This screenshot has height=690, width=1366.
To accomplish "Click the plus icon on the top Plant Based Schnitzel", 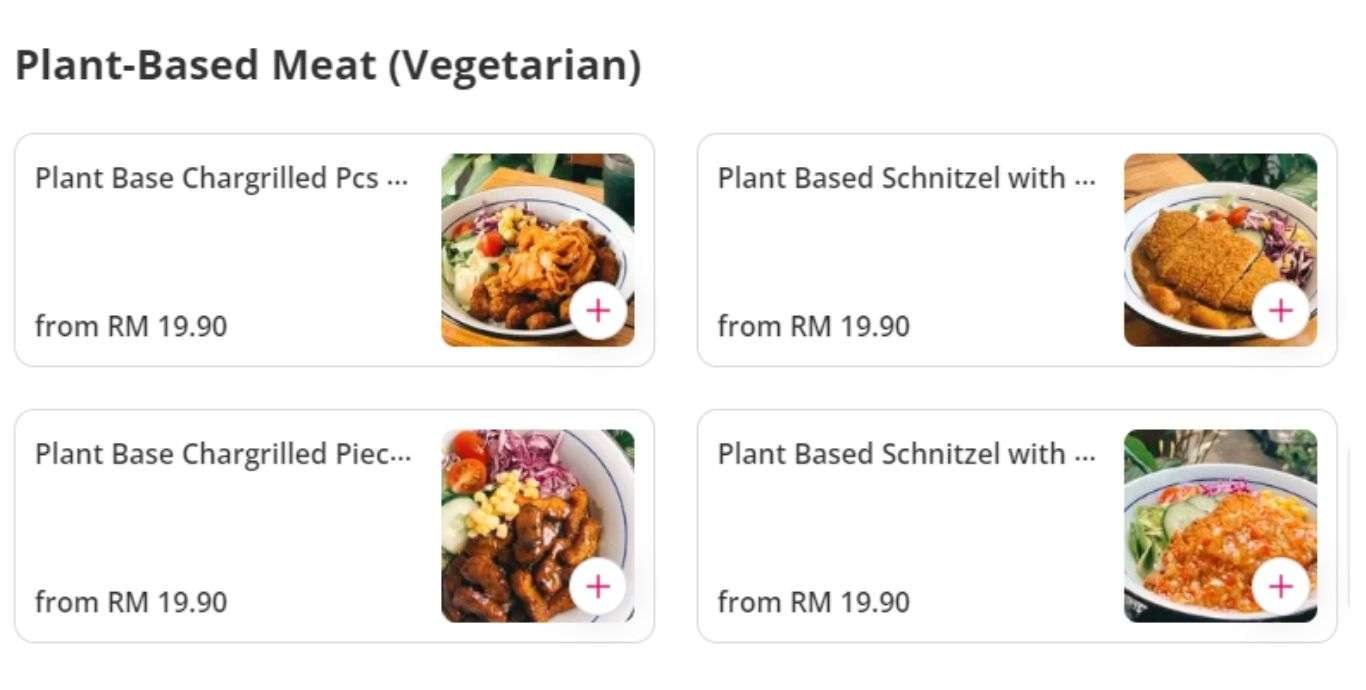I will click(x=1280, y=311).
